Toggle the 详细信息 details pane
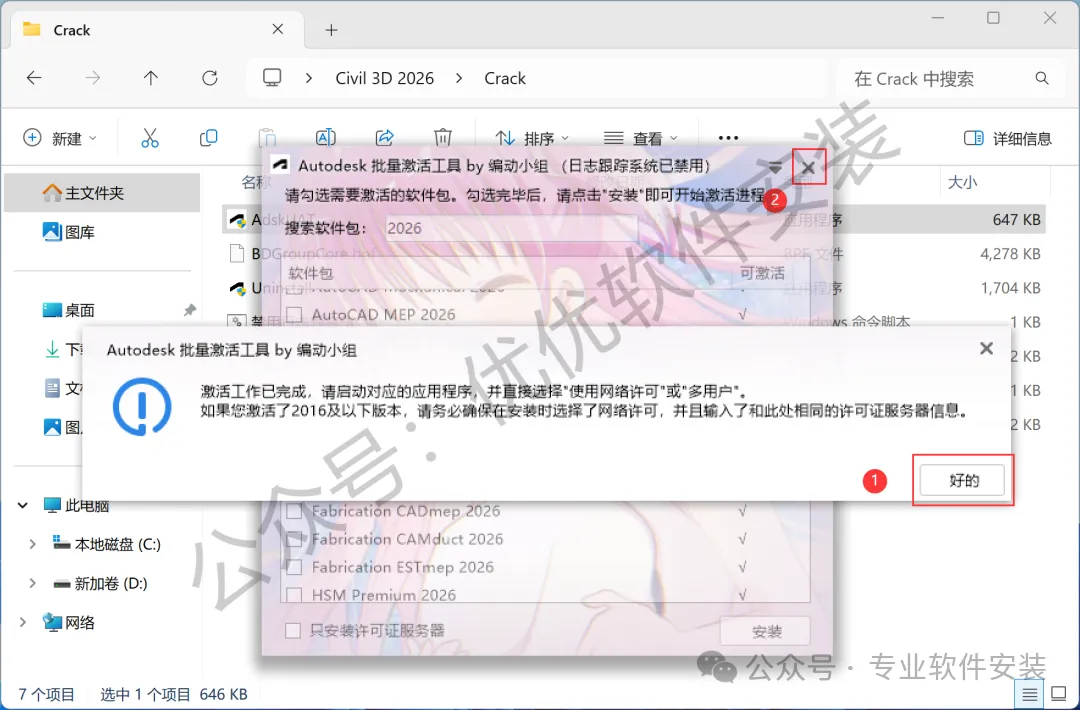 pos(1008,138)
